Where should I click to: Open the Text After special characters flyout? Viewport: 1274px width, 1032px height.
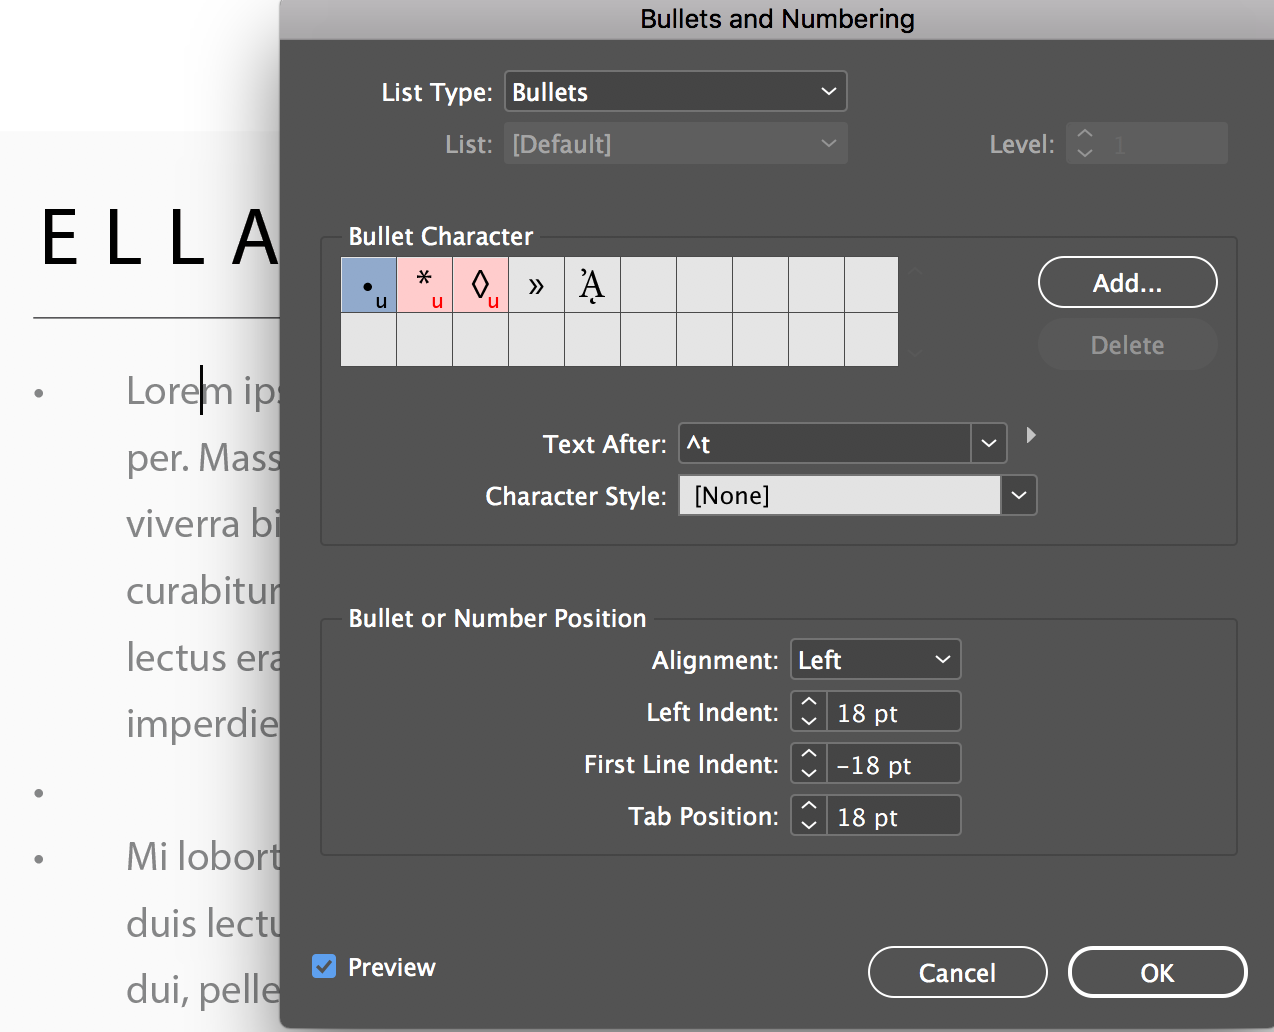[x=1031, y=436]
